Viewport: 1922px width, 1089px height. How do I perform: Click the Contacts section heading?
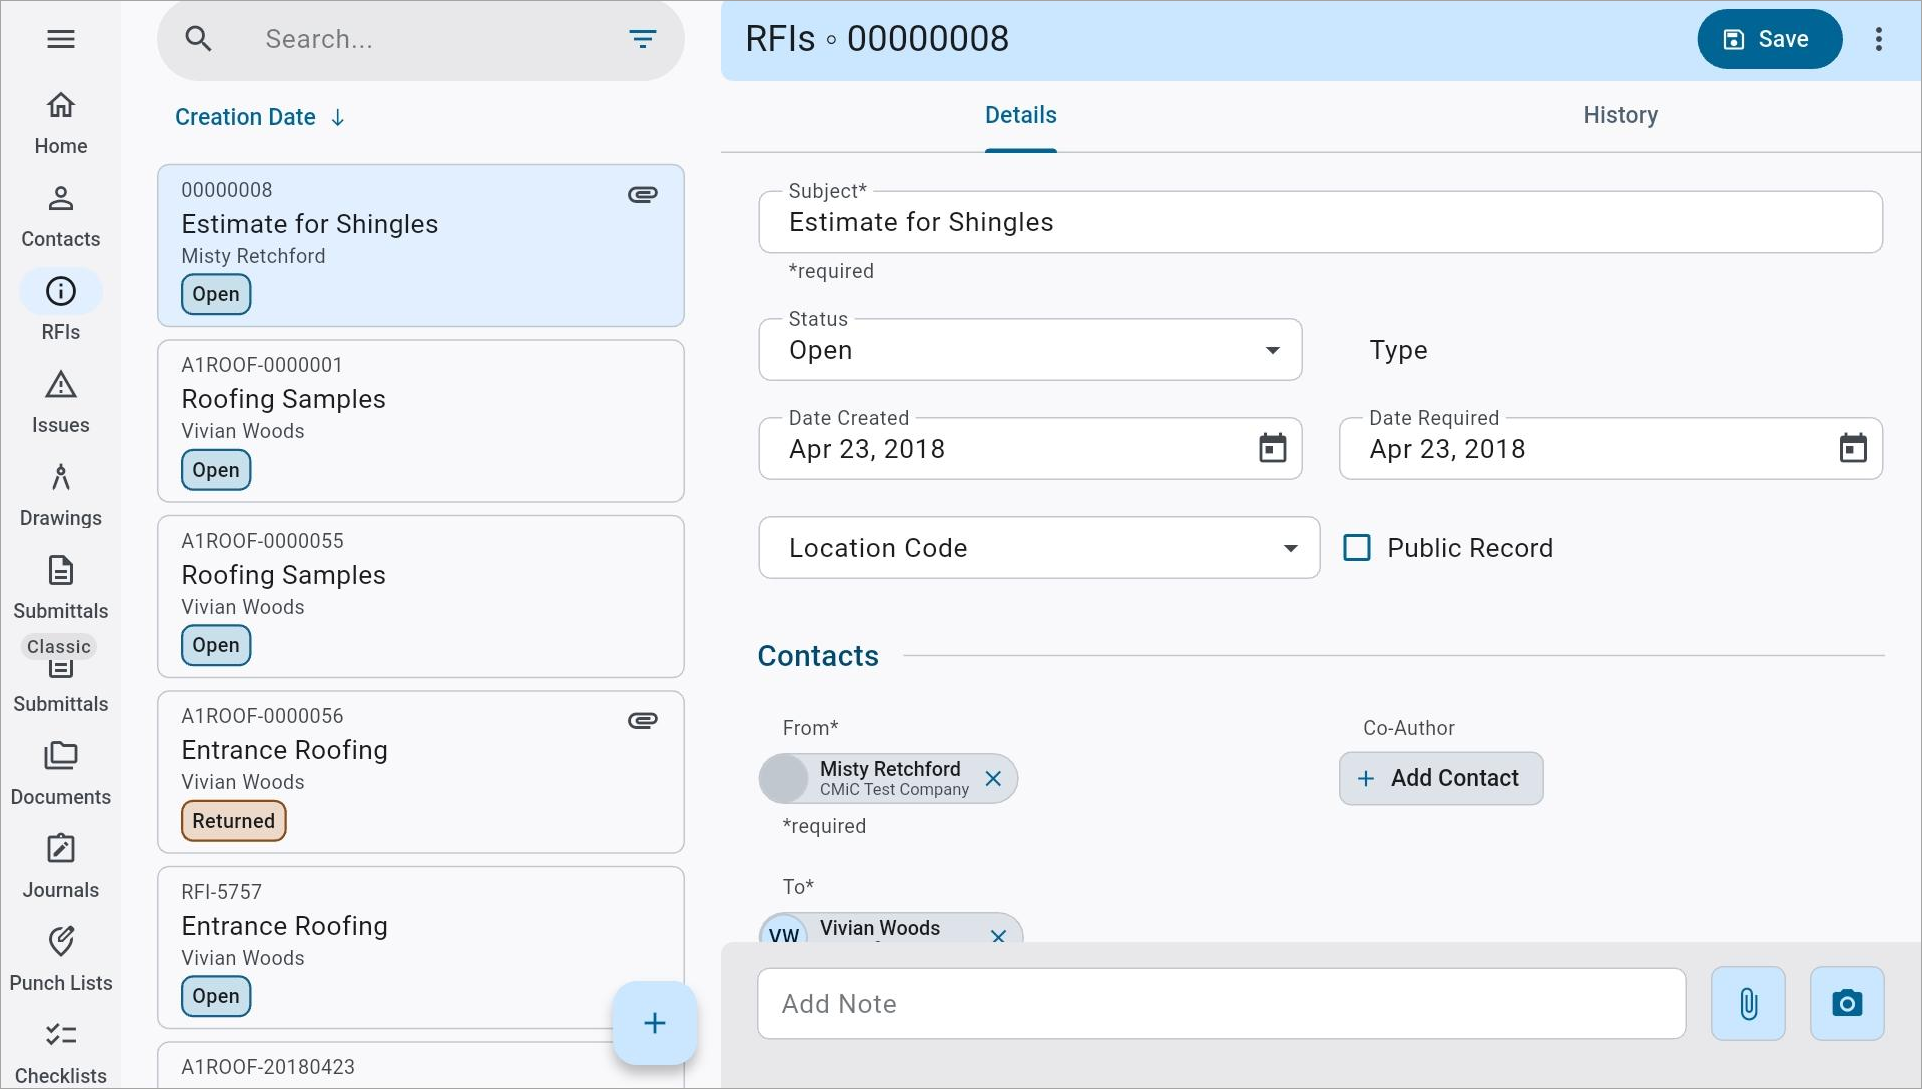tap(818, 656)
